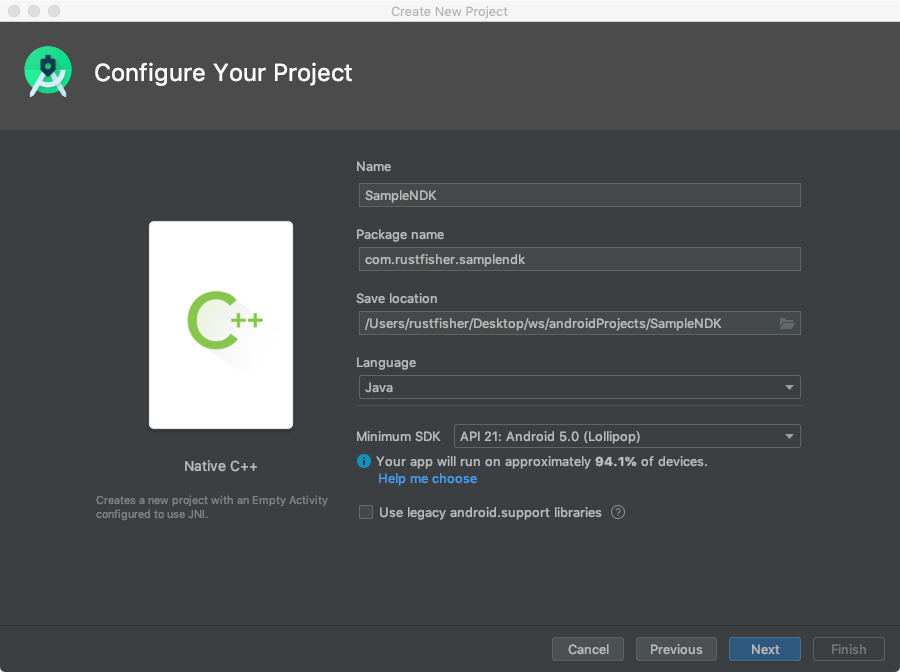Click the blue info icon about device coverage

[x=364, y=462]
